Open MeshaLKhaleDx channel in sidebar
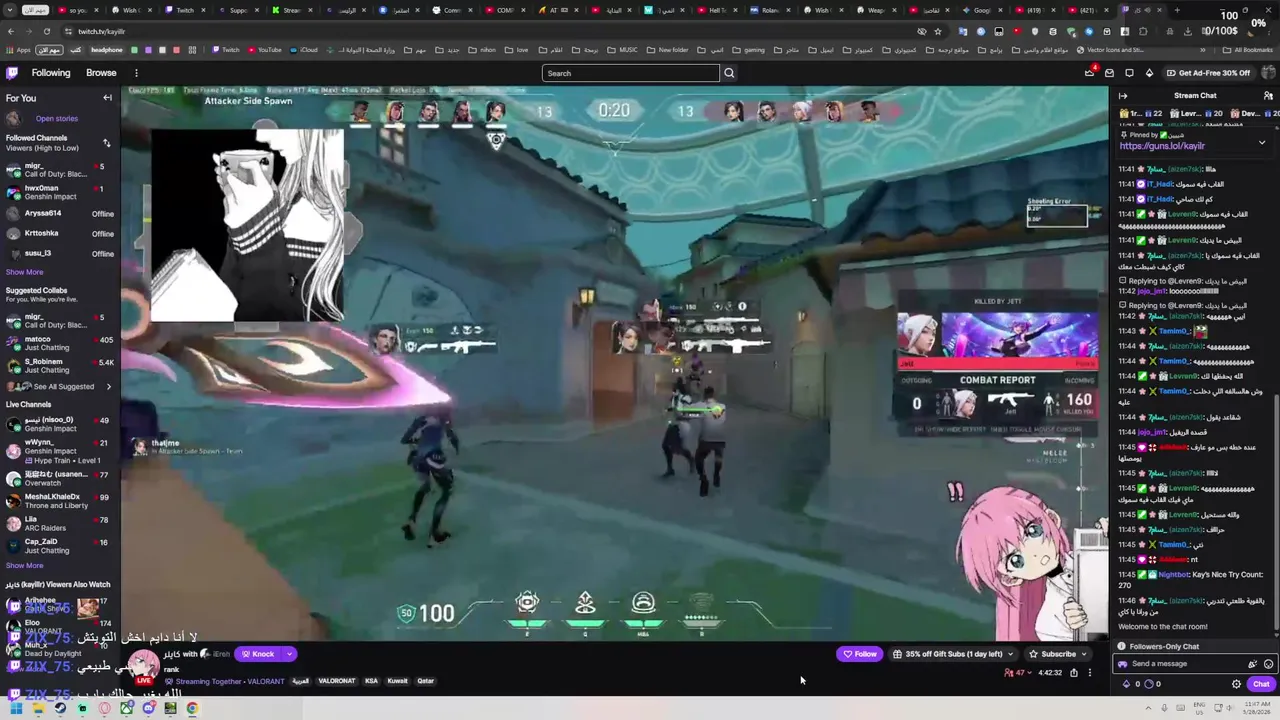Screen dimensions: 1280x720 tap(60, 500)
